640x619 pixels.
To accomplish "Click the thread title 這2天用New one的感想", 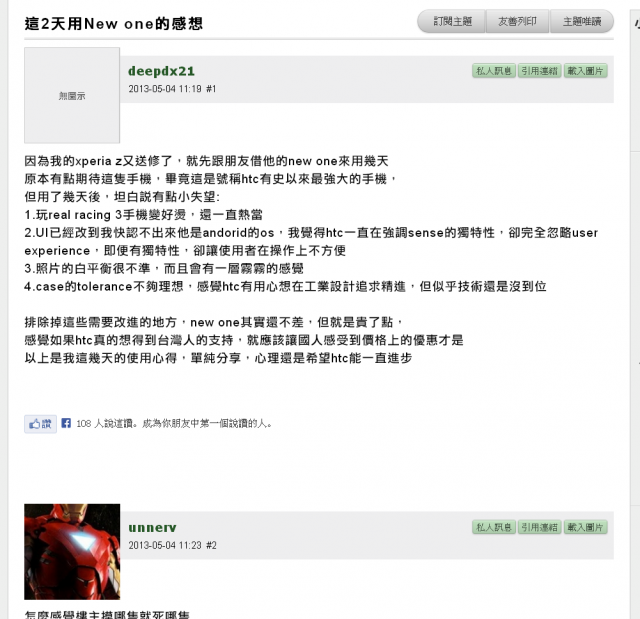I will pyautogui.click(x=113, y=23).
